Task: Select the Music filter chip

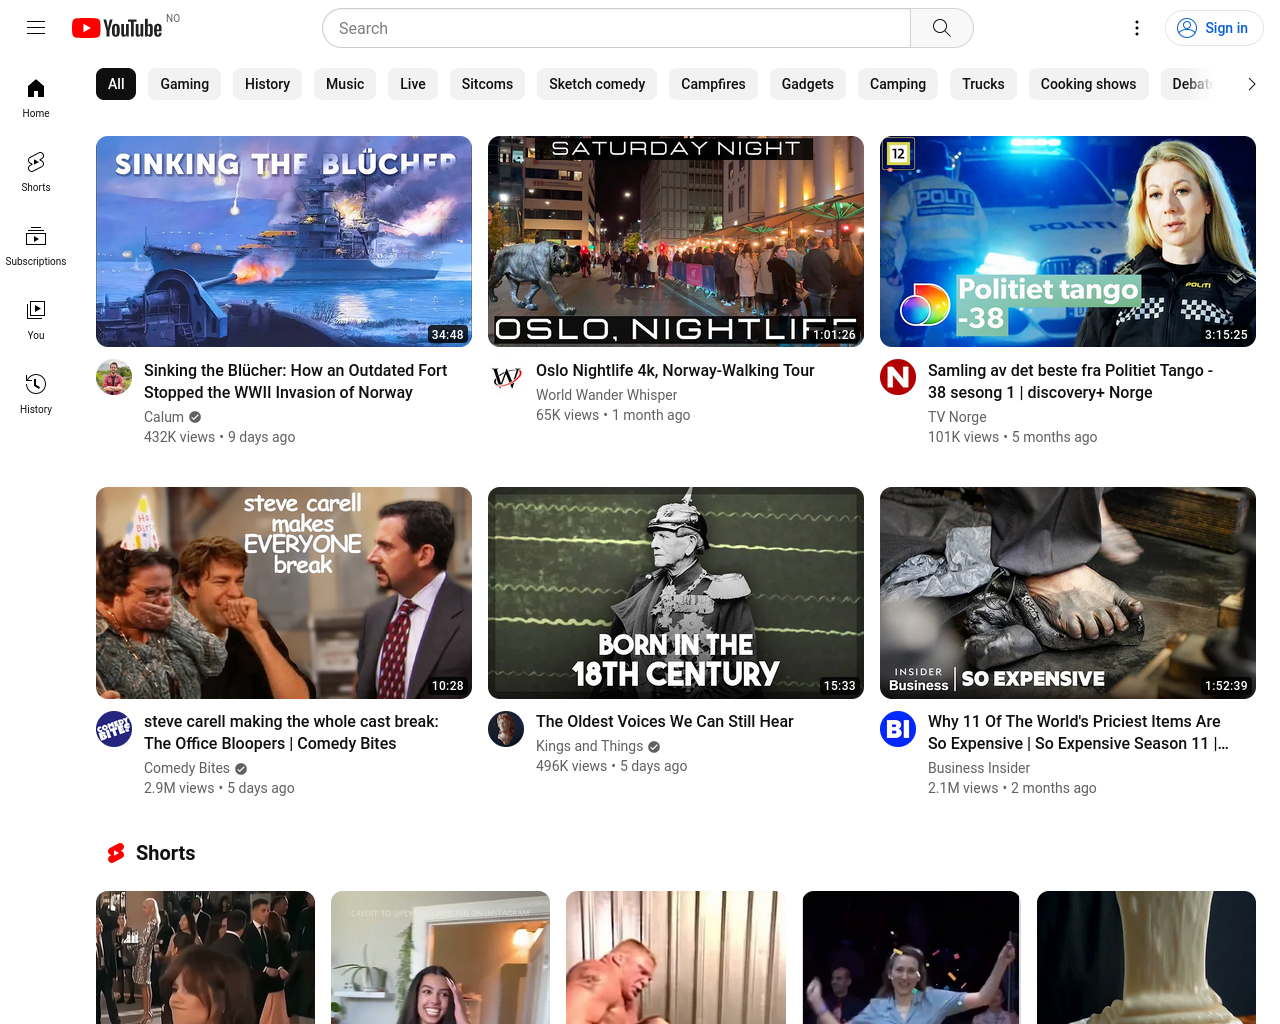Action: tap(345, 84)
